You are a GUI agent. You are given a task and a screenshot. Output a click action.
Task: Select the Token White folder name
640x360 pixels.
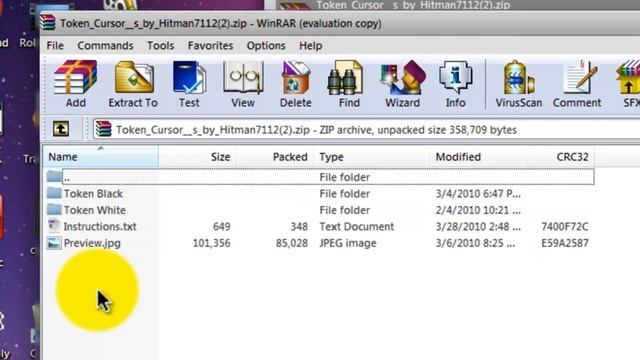pos(94,210)
